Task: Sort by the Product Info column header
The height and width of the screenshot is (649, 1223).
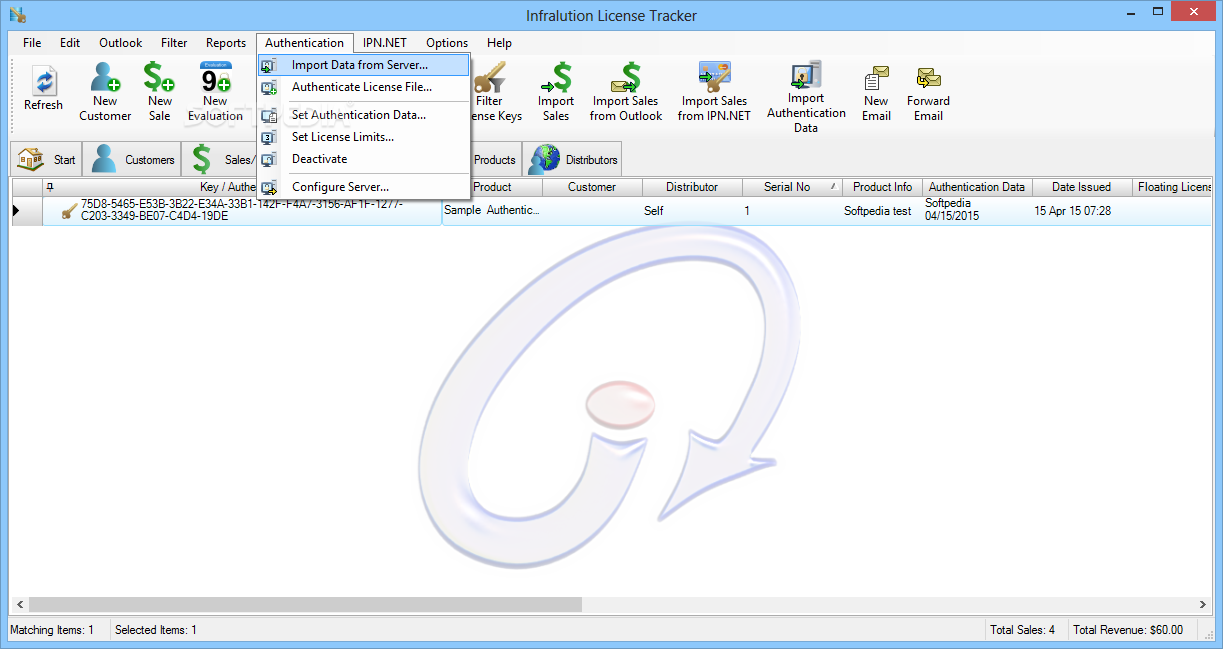Action: (882, 187)
